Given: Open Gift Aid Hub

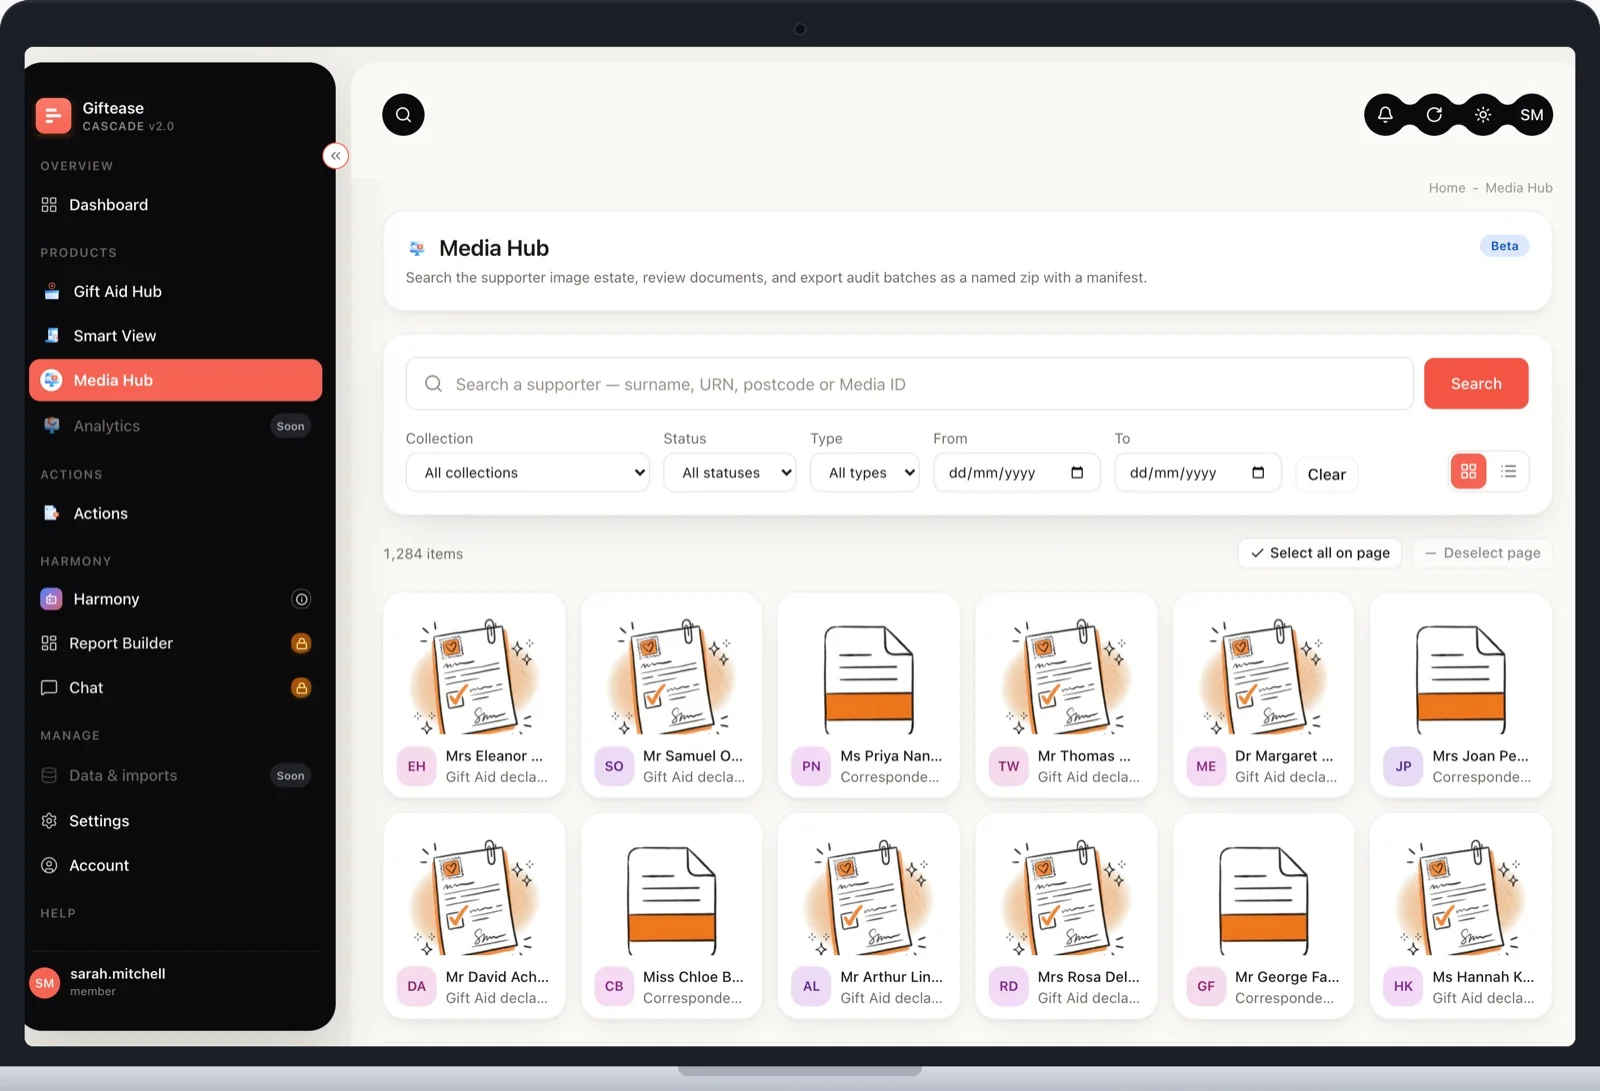Looking at the screenshot, I should (x=176, y=292).
